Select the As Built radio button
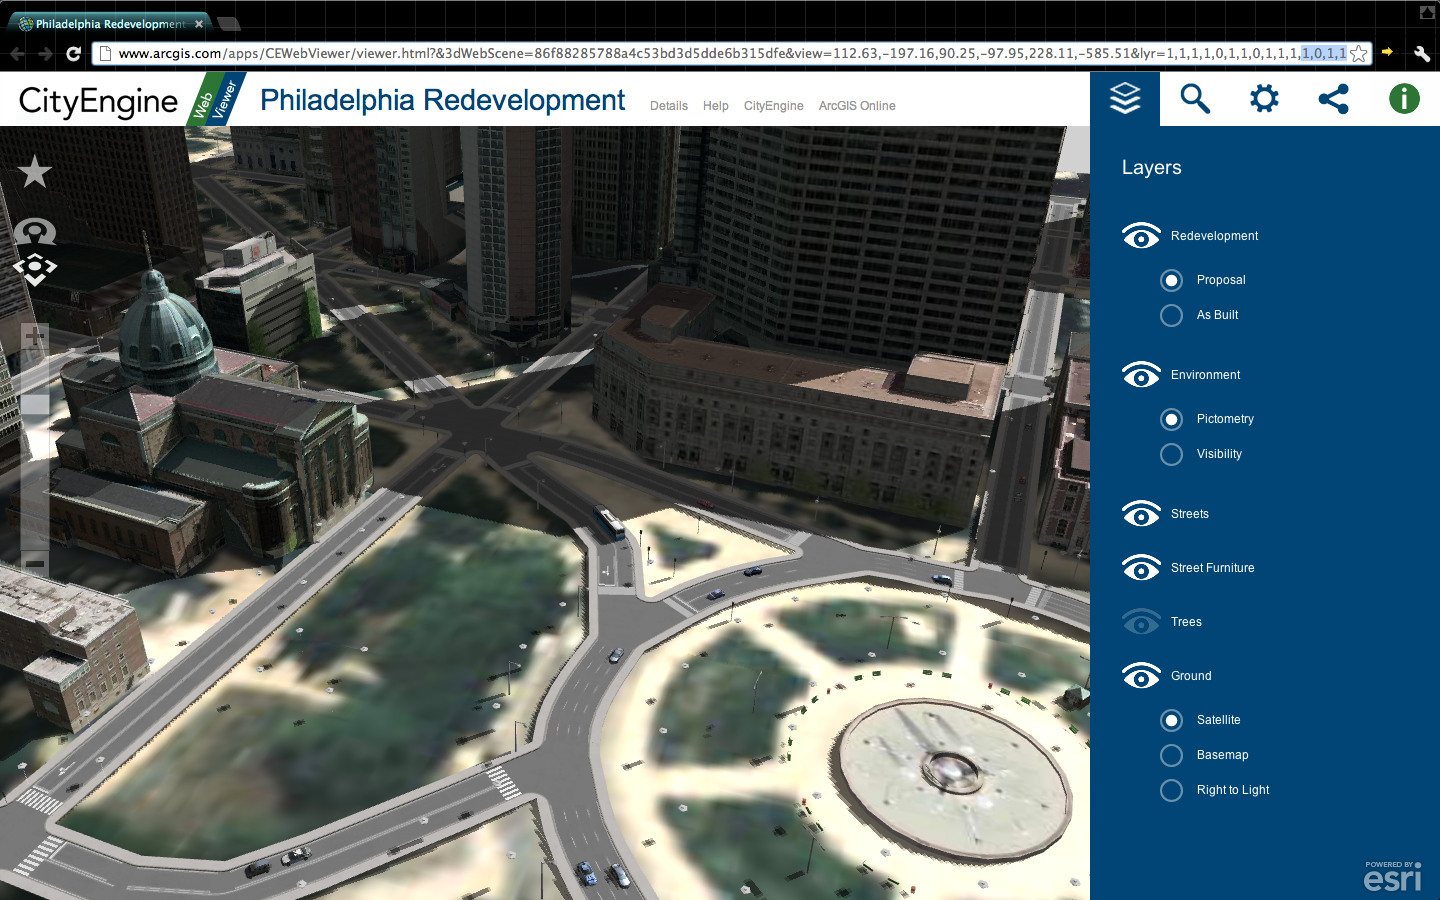This screenshot has height=900, width=1440. click(1171, 315)
